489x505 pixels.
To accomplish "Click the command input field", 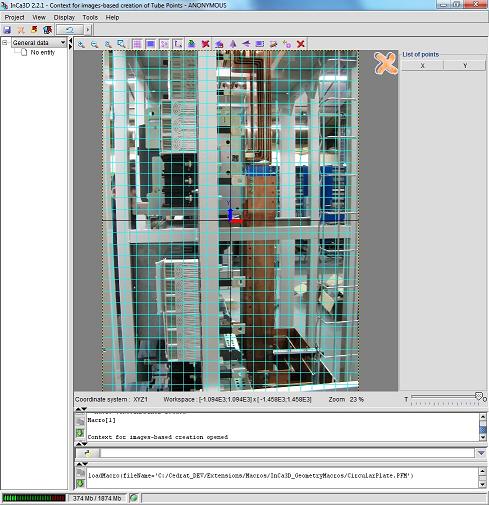I will pos(287,453).
